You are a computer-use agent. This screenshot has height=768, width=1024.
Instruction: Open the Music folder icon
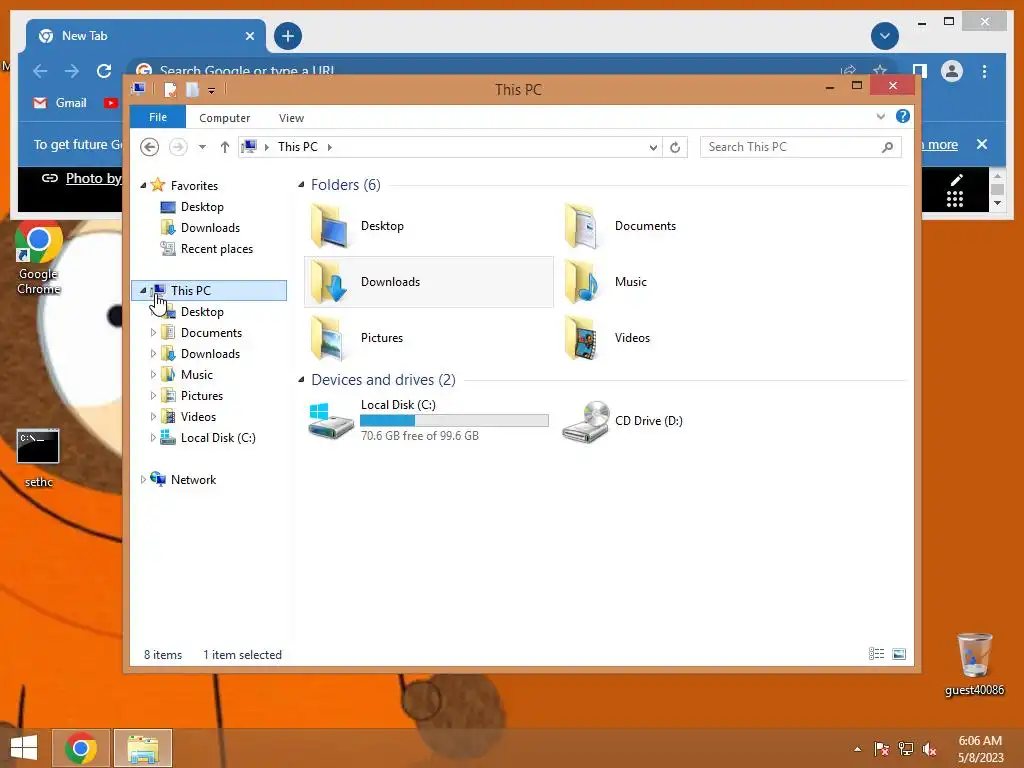[581, 282]
